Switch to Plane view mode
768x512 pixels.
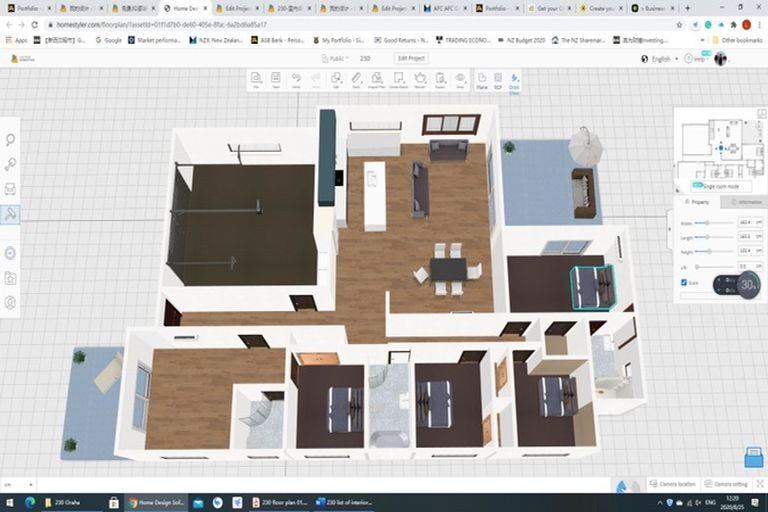point(482,79)
